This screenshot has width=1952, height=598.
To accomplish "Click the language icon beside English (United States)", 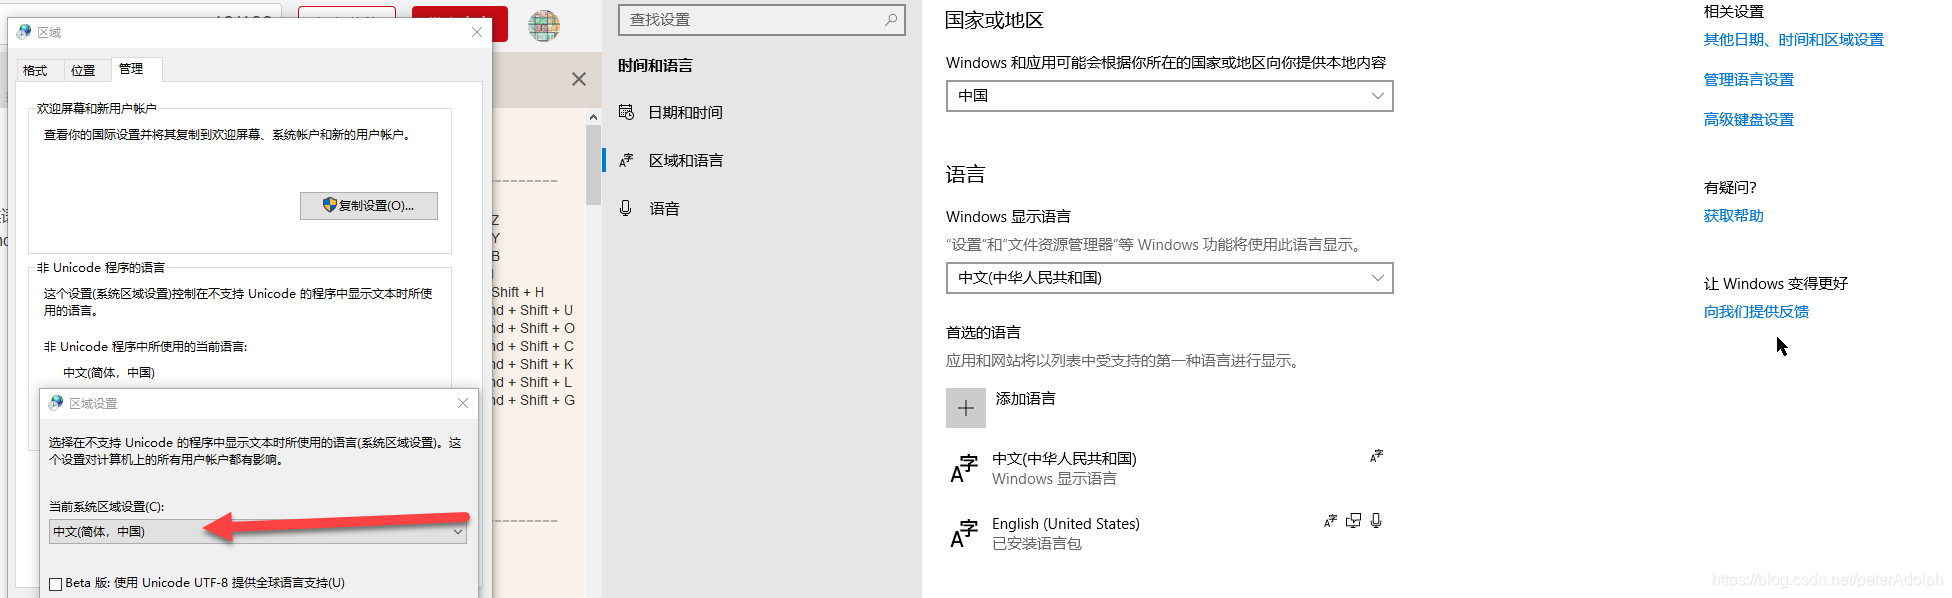I will click(964, 534).
